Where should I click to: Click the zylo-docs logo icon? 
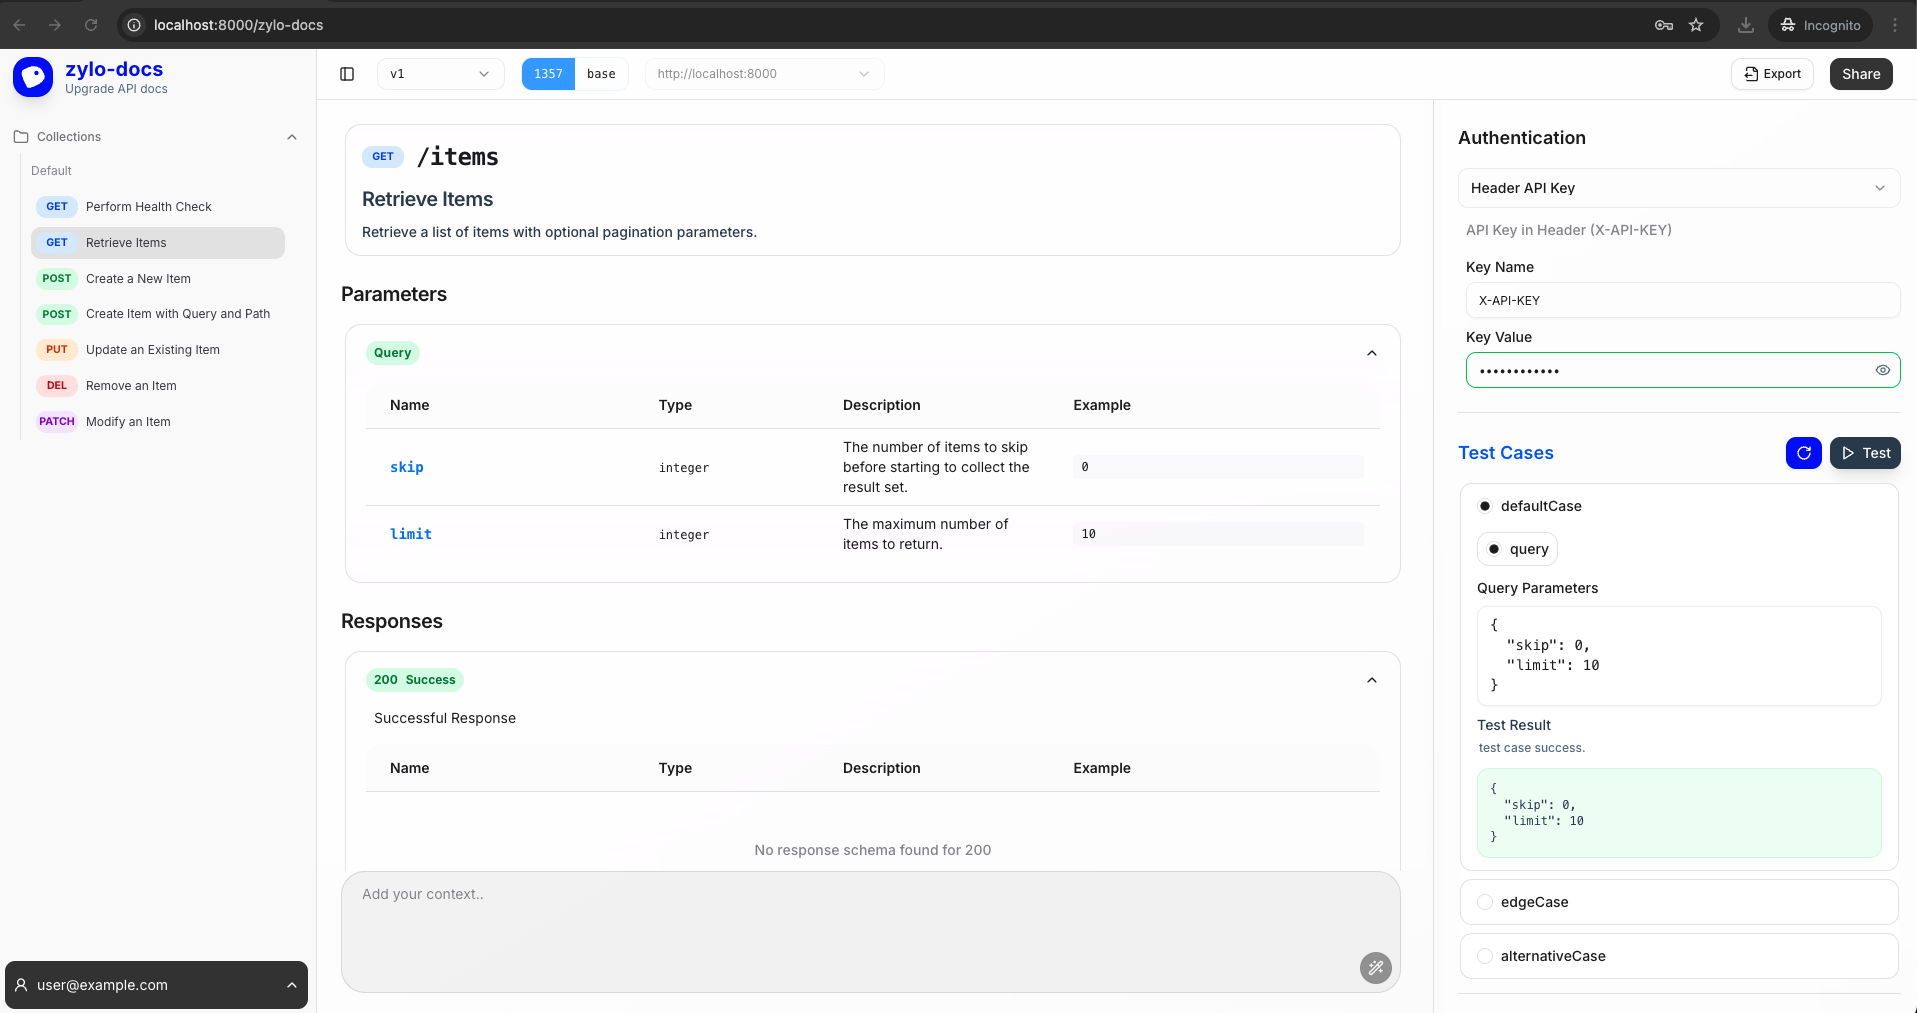click(33, 77)
